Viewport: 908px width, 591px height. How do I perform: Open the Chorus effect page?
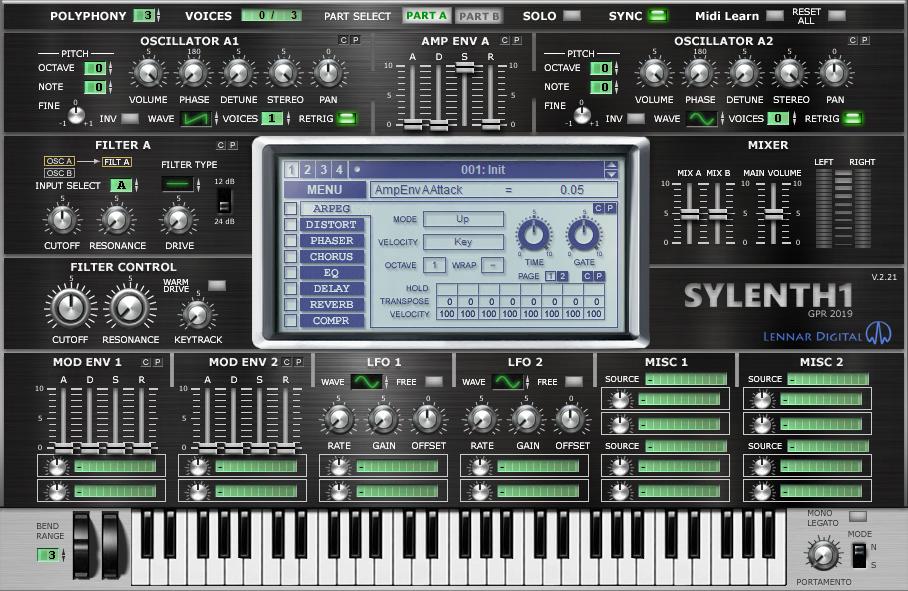tap(331, 256)
